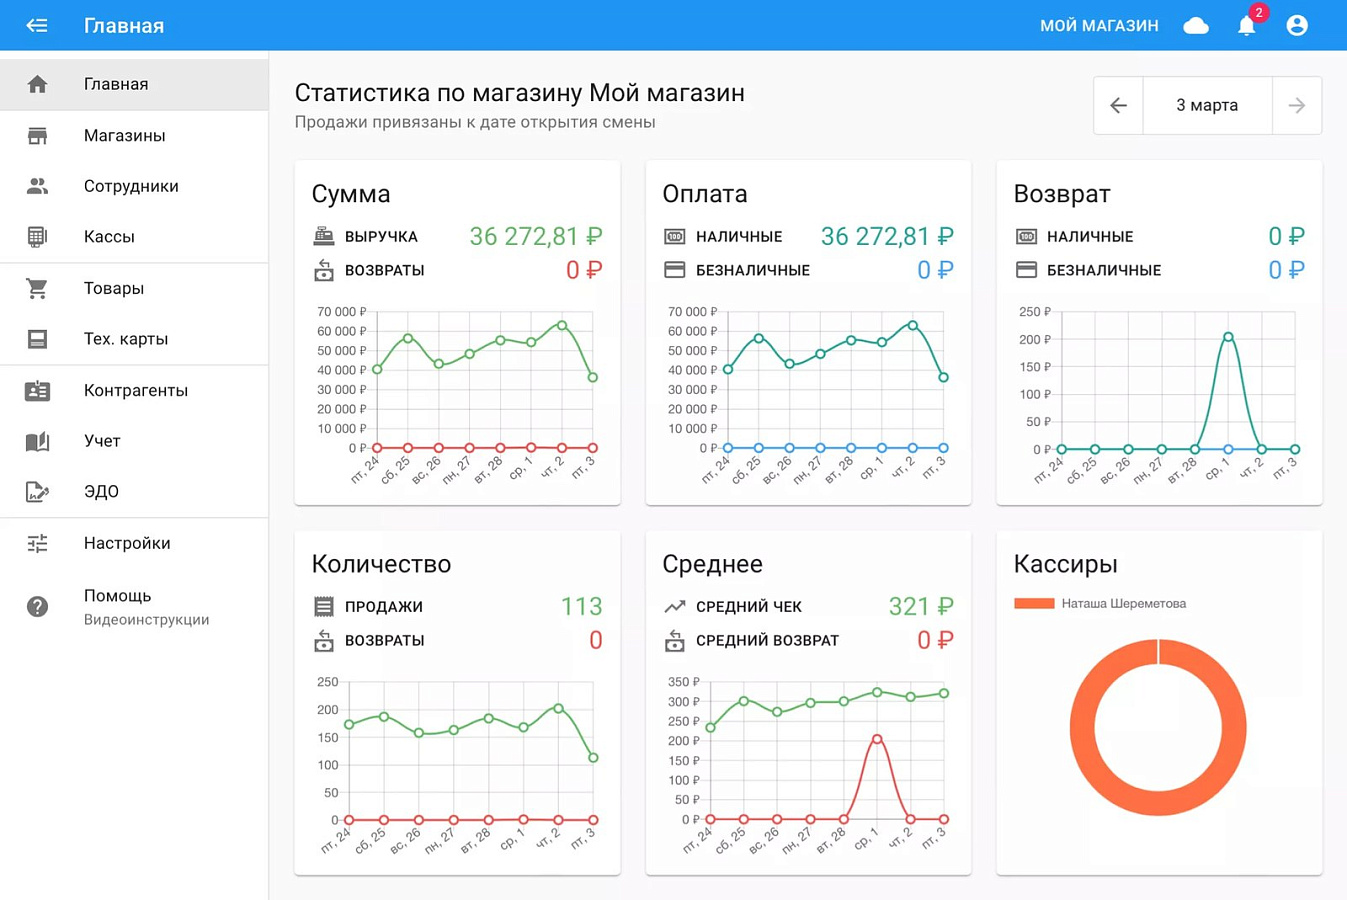Click the receipt icon beside ПРОДАЖИ
1347x900 pixels.
324,606
